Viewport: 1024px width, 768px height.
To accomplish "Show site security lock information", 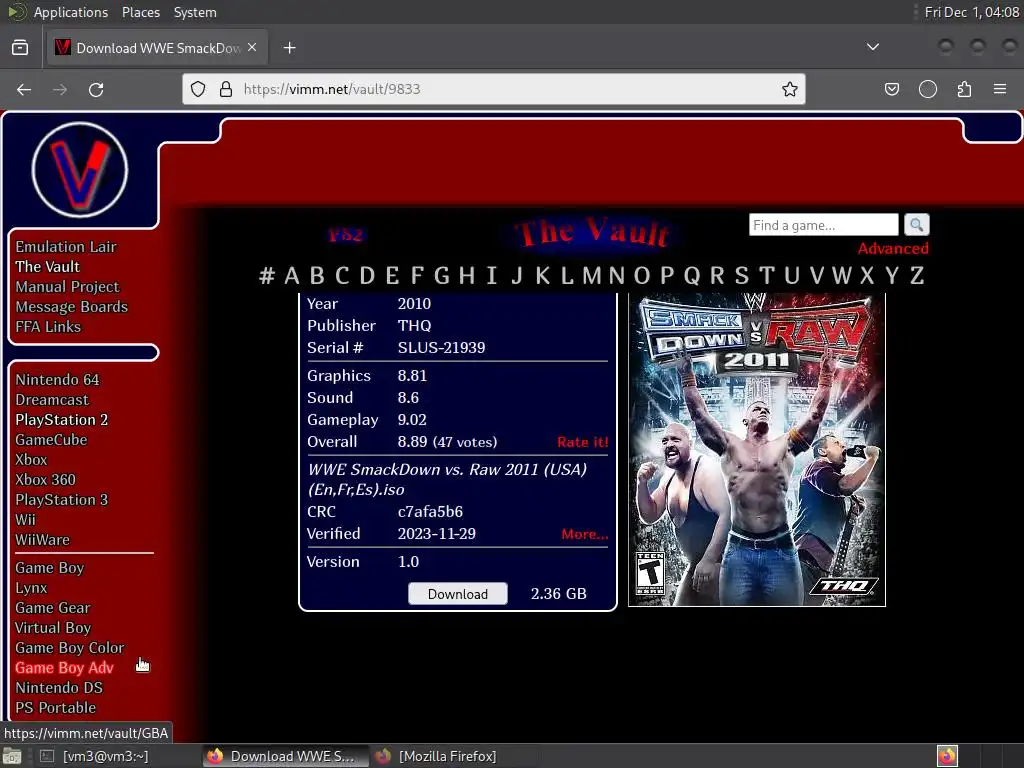I will [x=226, y=89].
